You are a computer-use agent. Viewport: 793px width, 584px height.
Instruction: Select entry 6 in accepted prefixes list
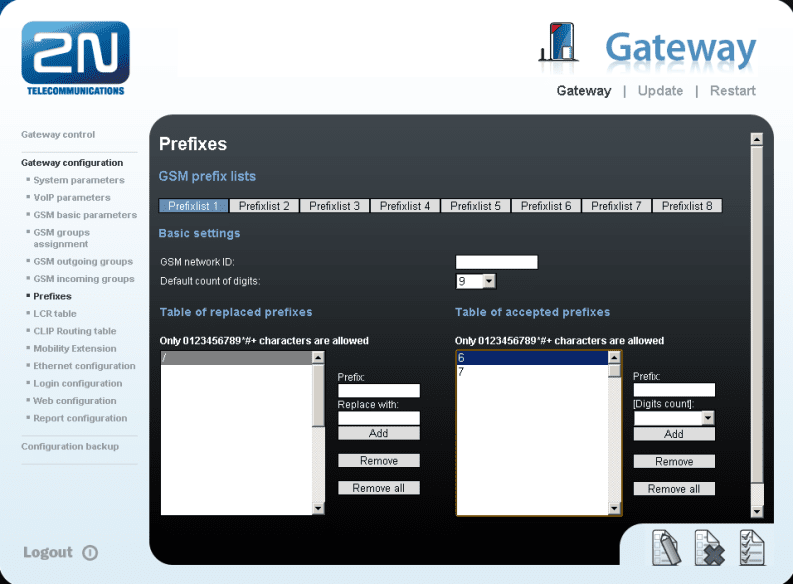[532, 358]
